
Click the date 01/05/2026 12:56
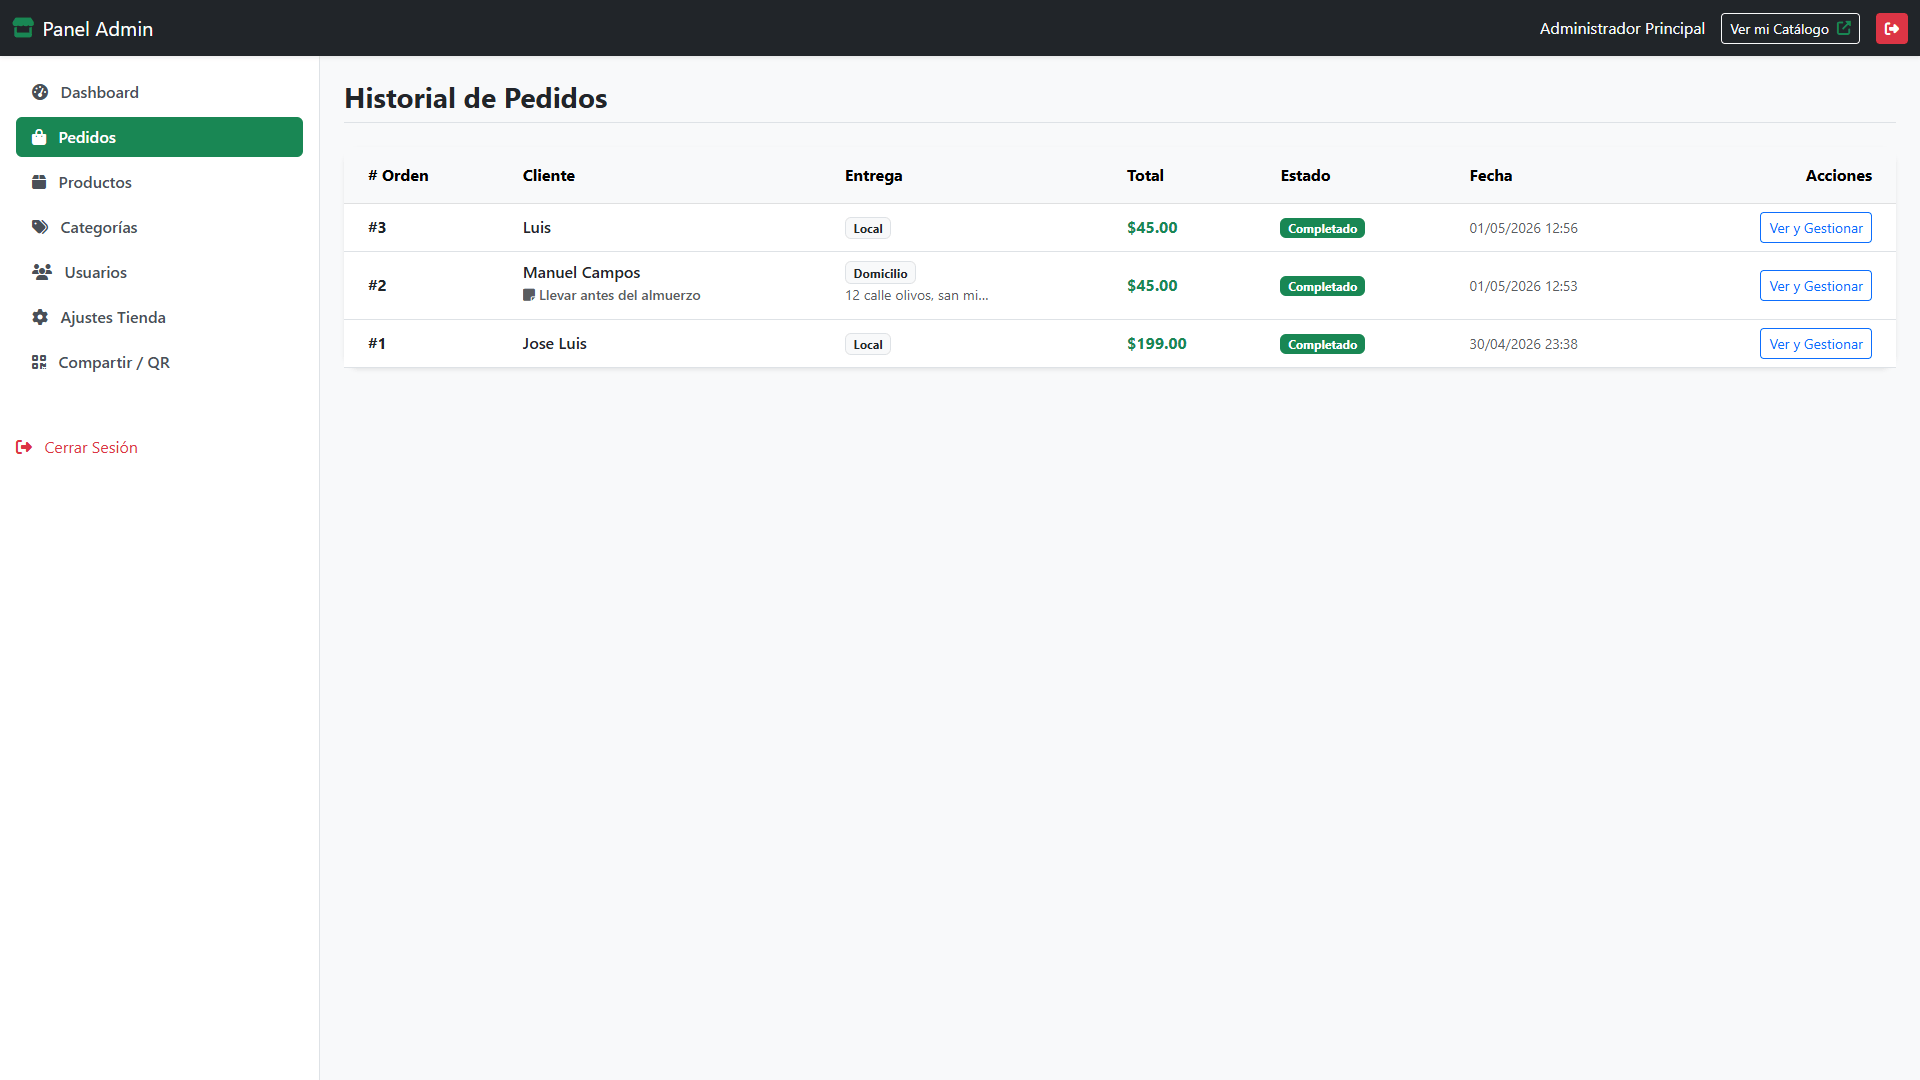coord(1523,228)
